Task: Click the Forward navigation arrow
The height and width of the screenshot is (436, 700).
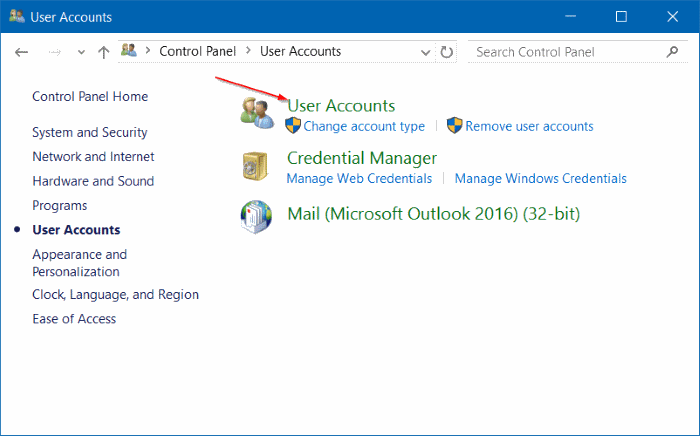Action: tap(54, 52)
